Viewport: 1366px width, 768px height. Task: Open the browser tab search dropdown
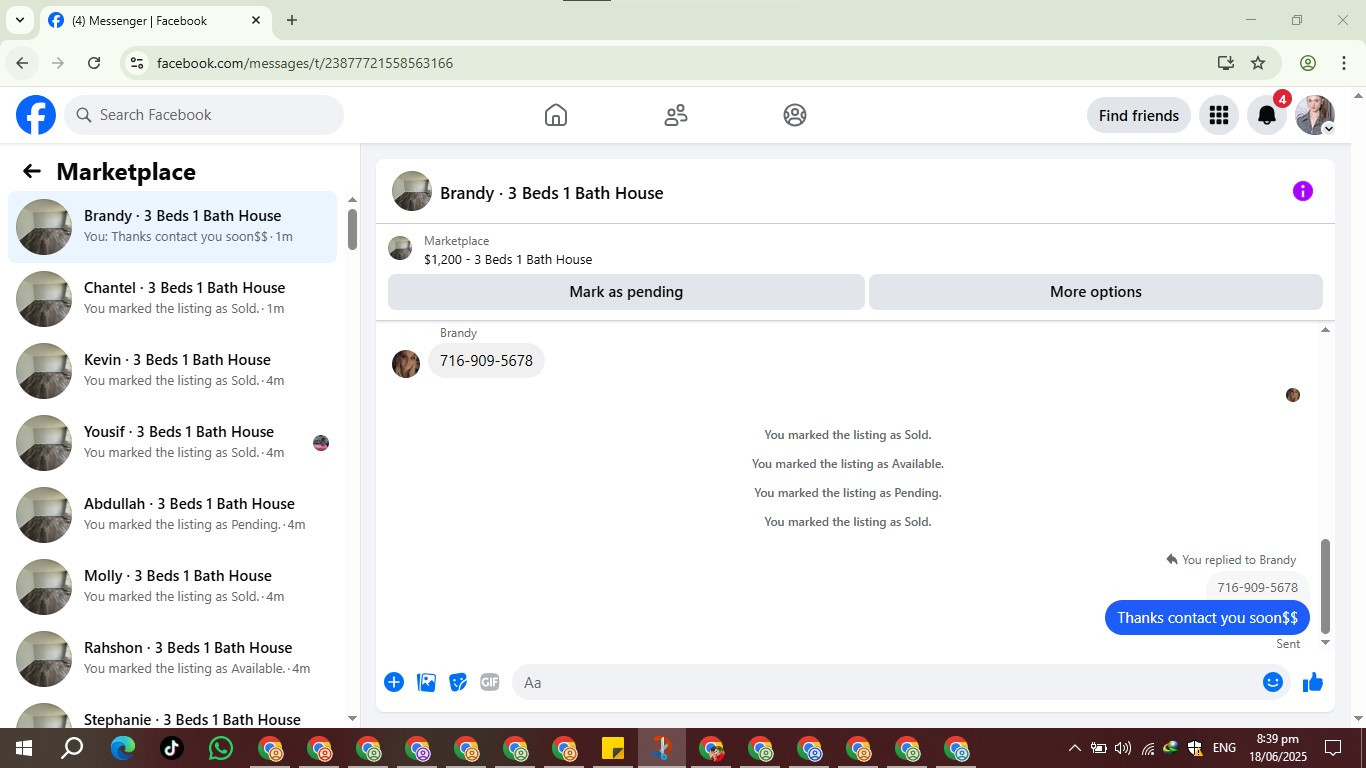19,20
